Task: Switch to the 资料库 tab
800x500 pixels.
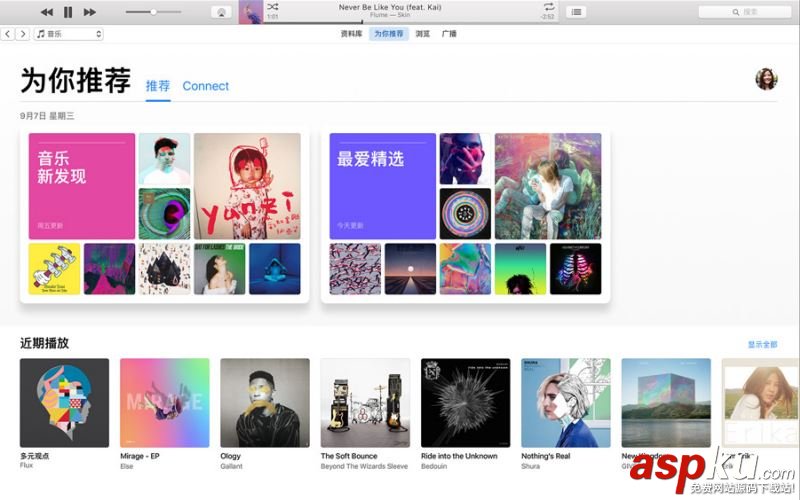Action: [x=352, y=34]
